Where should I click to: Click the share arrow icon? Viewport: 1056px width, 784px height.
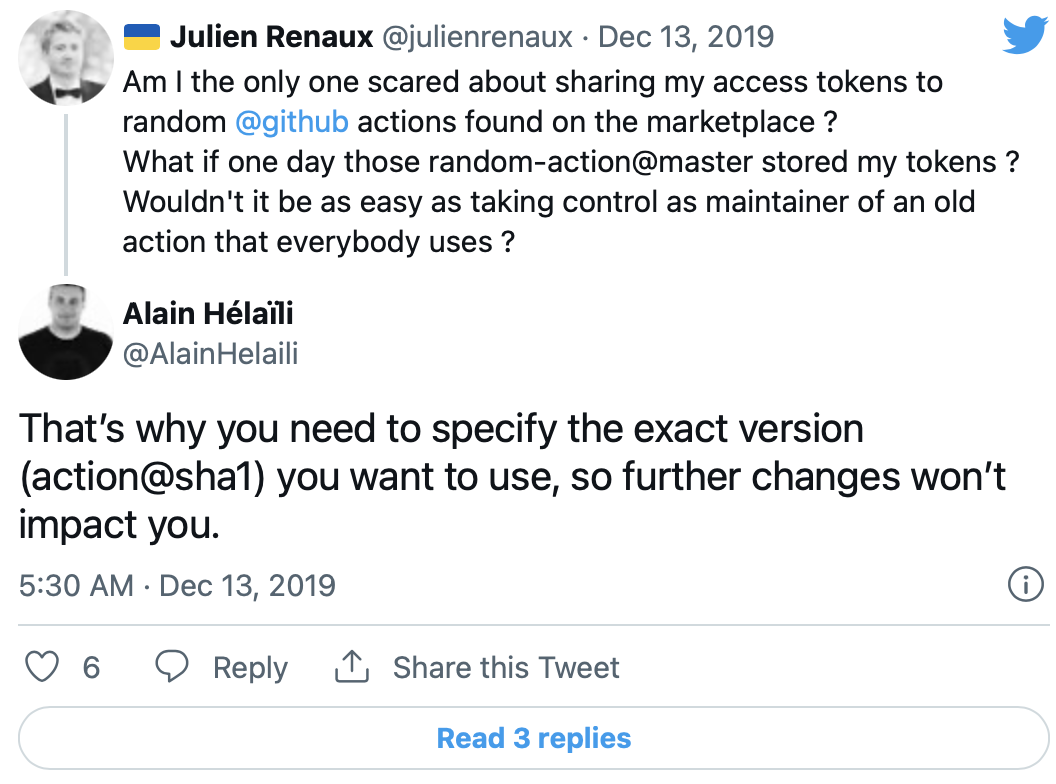pyautogui.click(x=351, y=667)
